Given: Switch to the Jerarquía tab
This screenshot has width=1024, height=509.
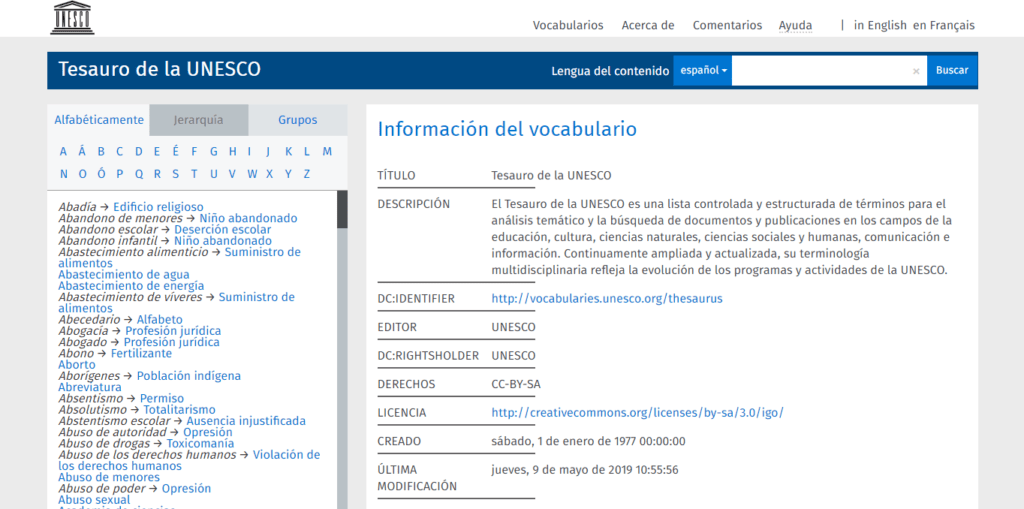Looking at the screenshot, I should pos(199,120).
